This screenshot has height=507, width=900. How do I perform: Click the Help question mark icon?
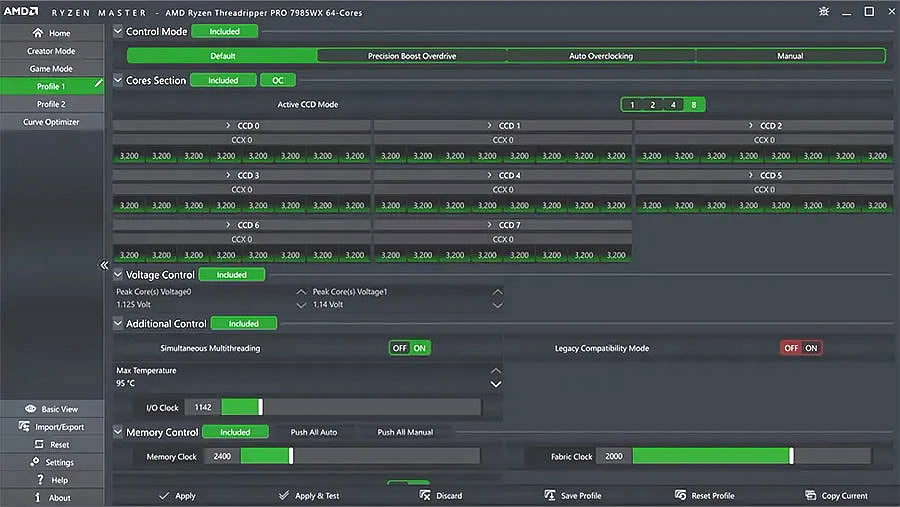coord(40,479)
